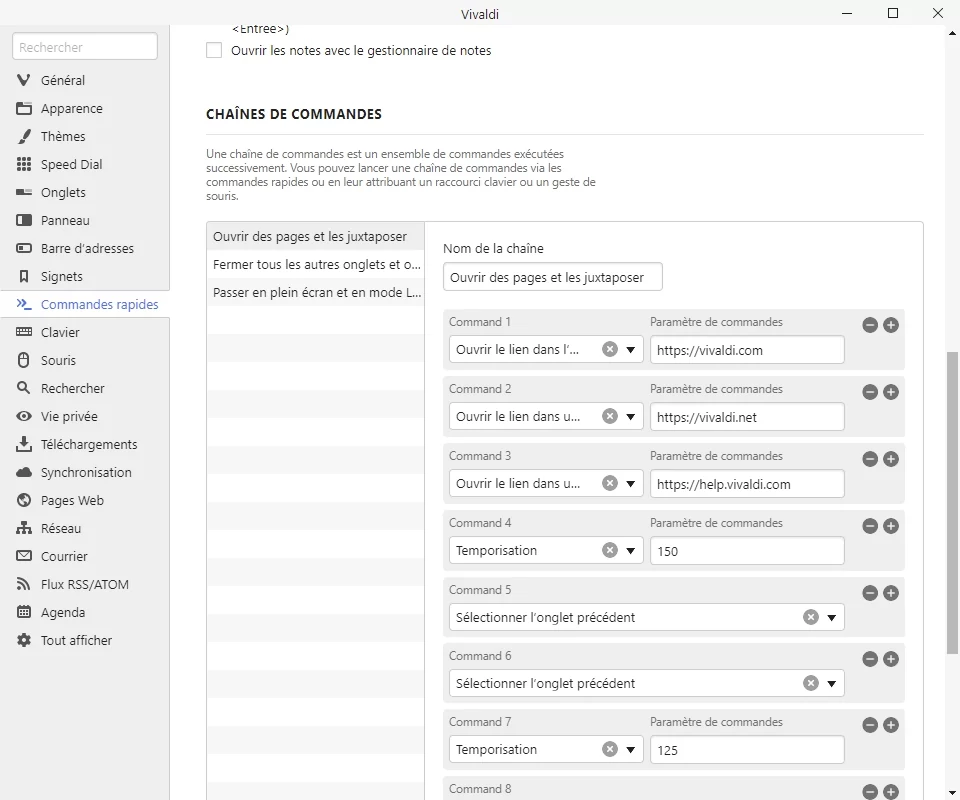Open Souris settings
The image size is (960, 800).
click(84, 361)
